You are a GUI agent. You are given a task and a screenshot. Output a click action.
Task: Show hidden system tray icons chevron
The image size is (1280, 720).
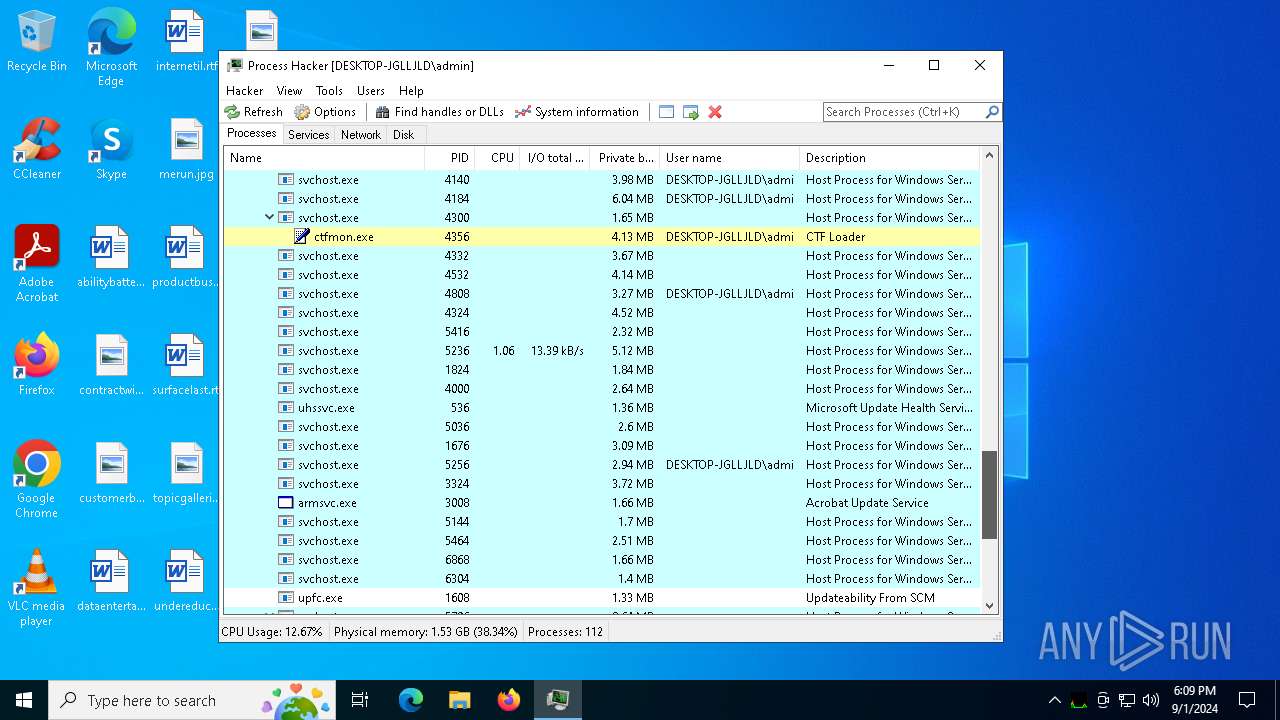[1054, 700]
